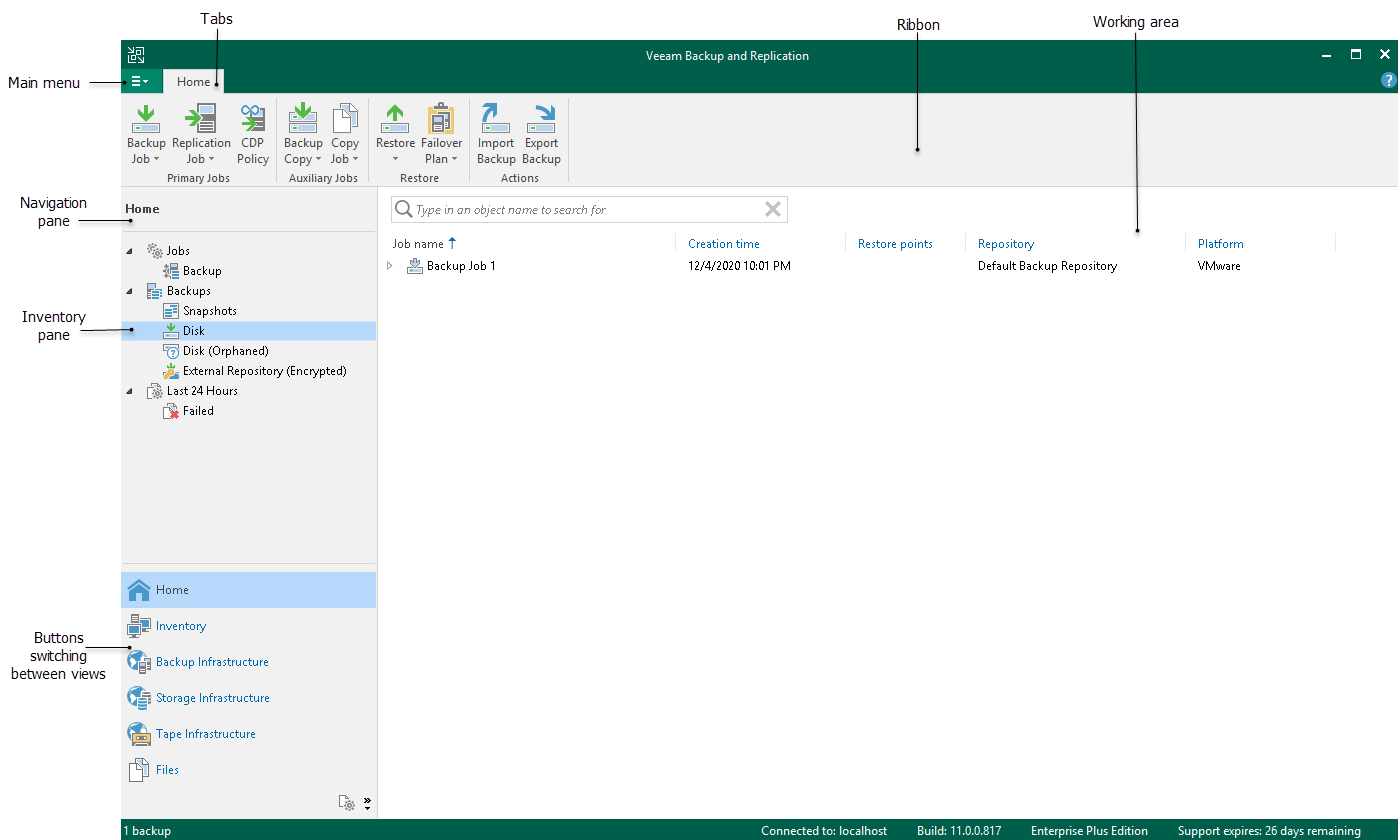The image size is (1398, 840).
Task: Open the Tape Infrastructure view
Action: click(204, 733)
